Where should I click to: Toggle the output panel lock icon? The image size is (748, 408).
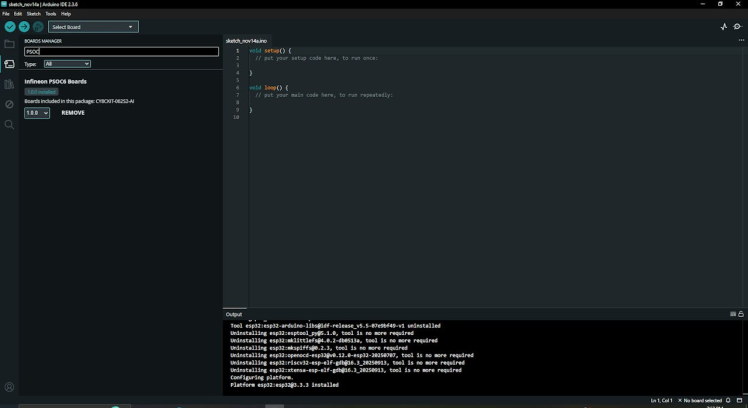(x=741, y=314)
